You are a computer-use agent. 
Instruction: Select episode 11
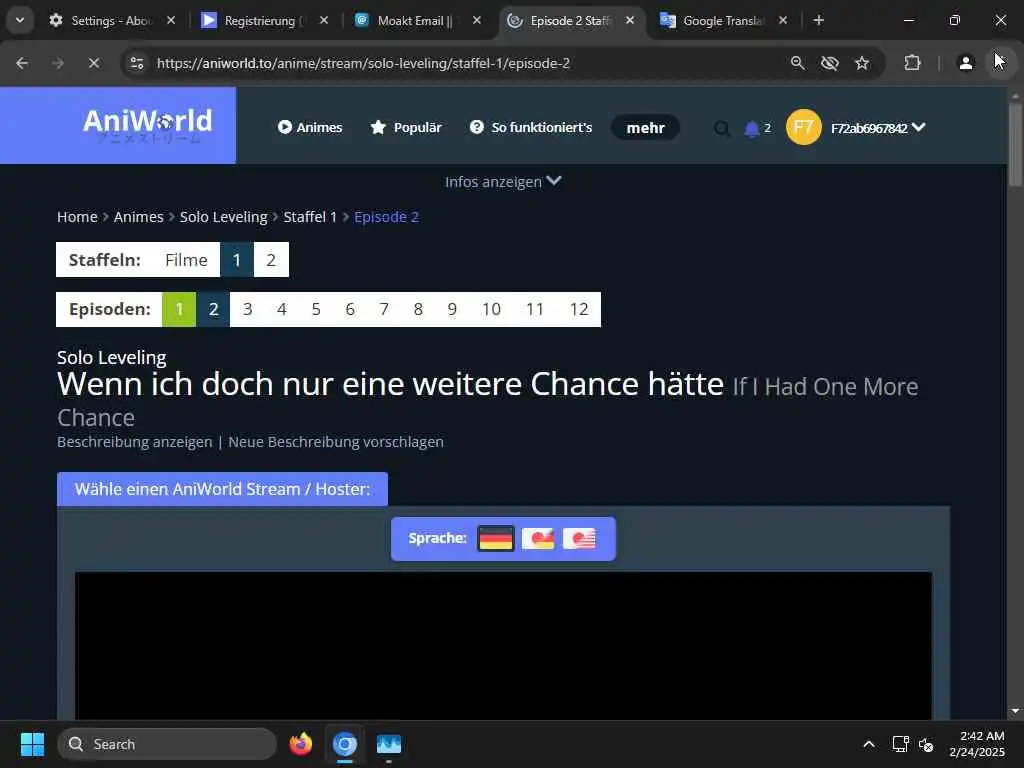coord(535,310)
